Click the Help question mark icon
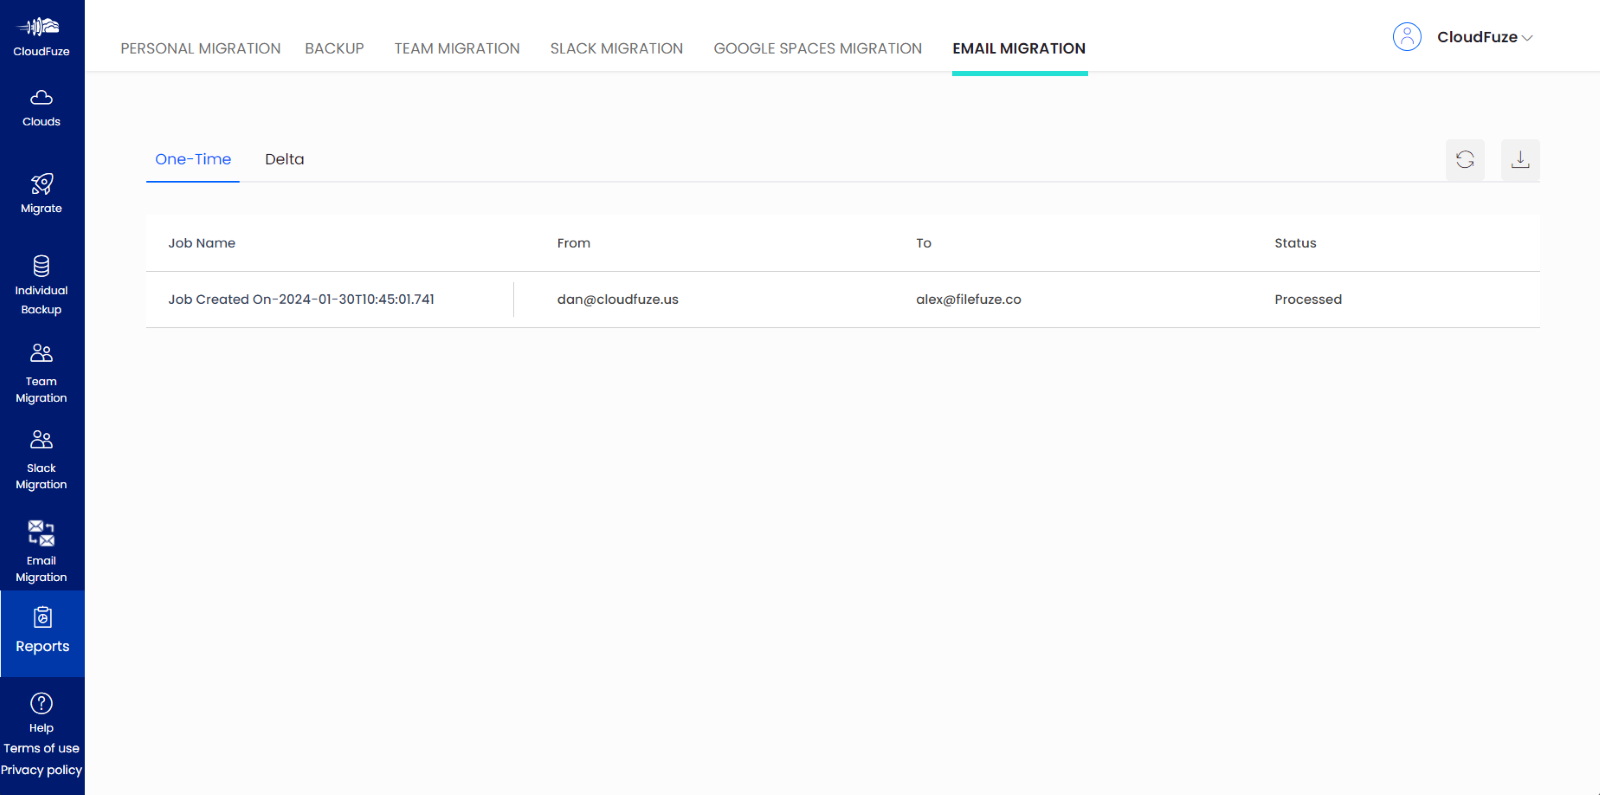 point(41,704)
